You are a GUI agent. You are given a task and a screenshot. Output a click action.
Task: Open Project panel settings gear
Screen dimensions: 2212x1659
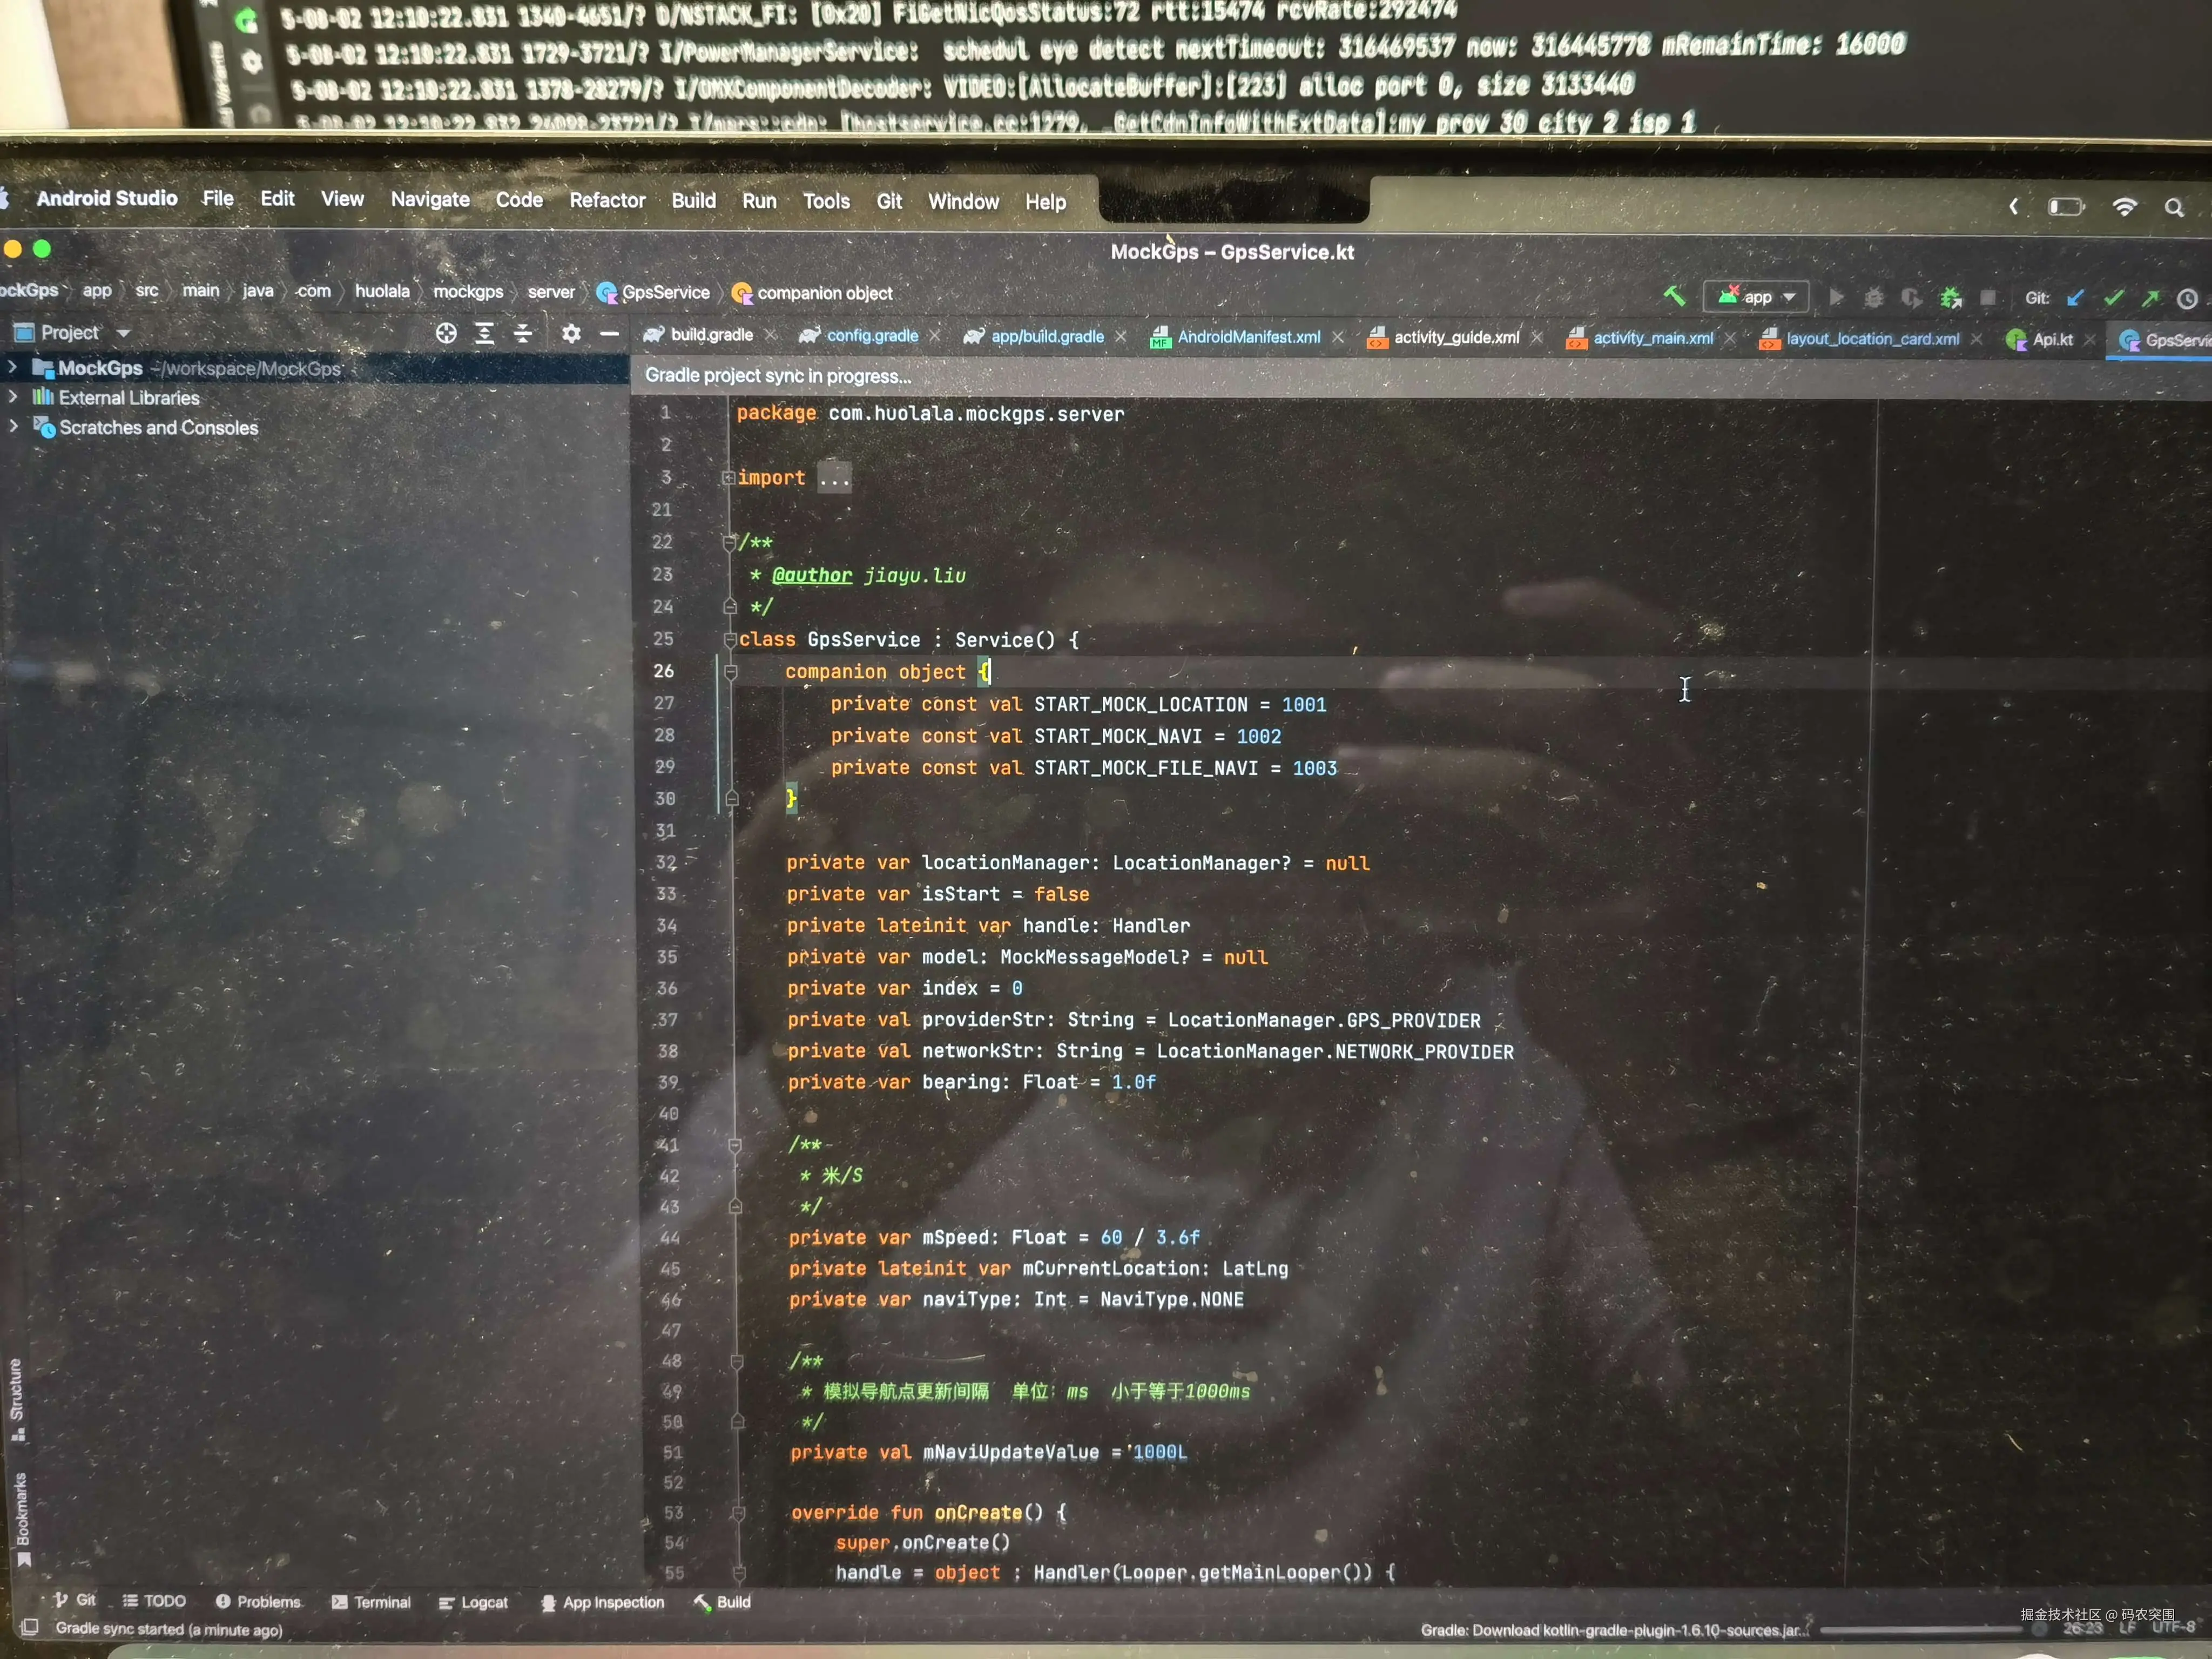click(570, 334)
